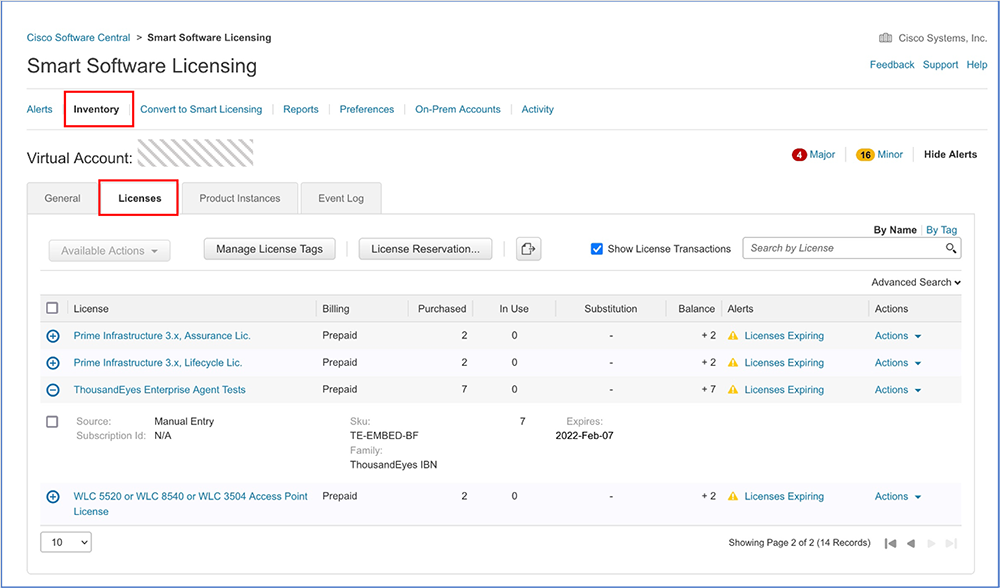This screenshot has width=1000, height=588.
Task: Open the rows-per-page dropdown showing 10
Action: pyautogui.click(x=66, y=542)
